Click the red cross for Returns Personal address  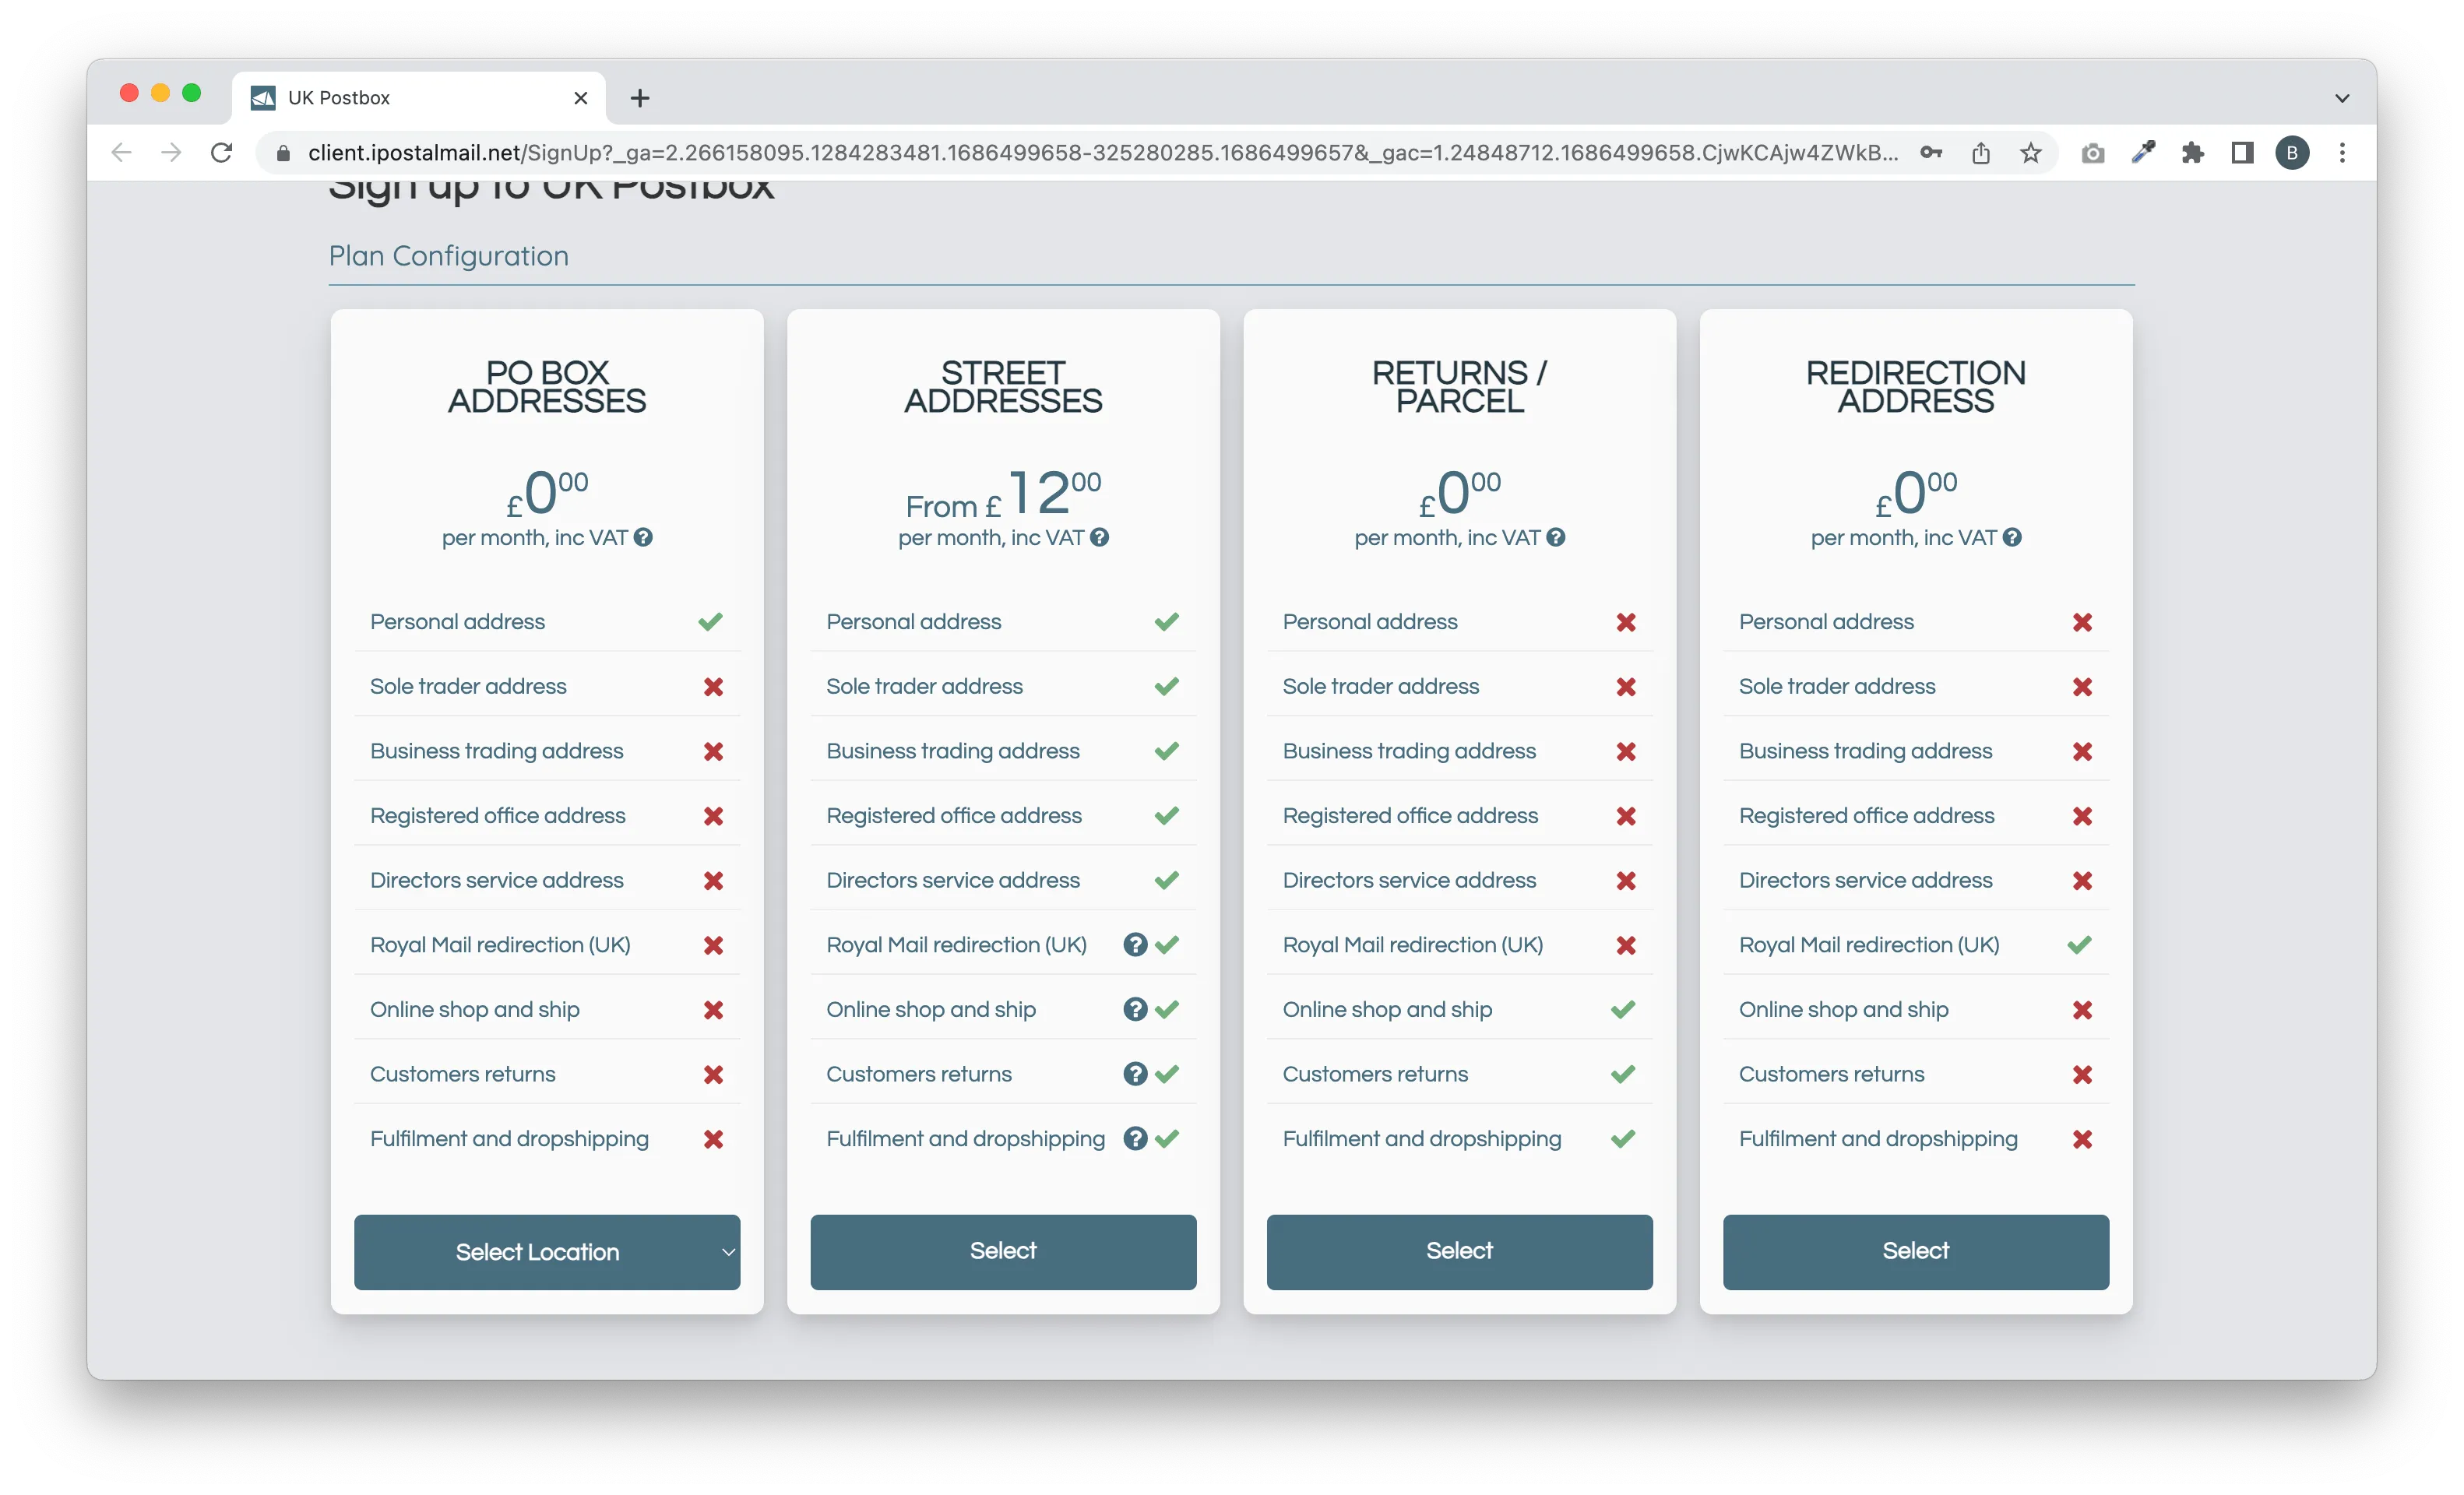(x=1626, y=622)
